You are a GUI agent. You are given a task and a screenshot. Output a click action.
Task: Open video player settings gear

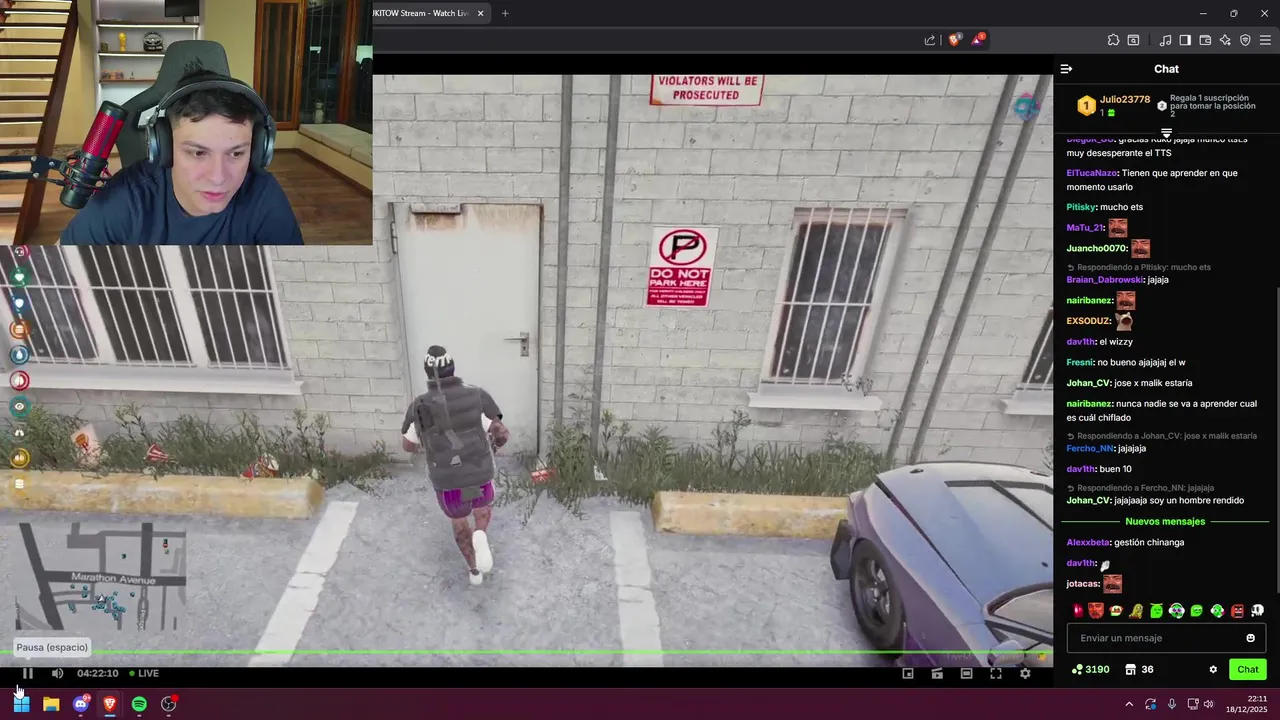(1025, 673)
